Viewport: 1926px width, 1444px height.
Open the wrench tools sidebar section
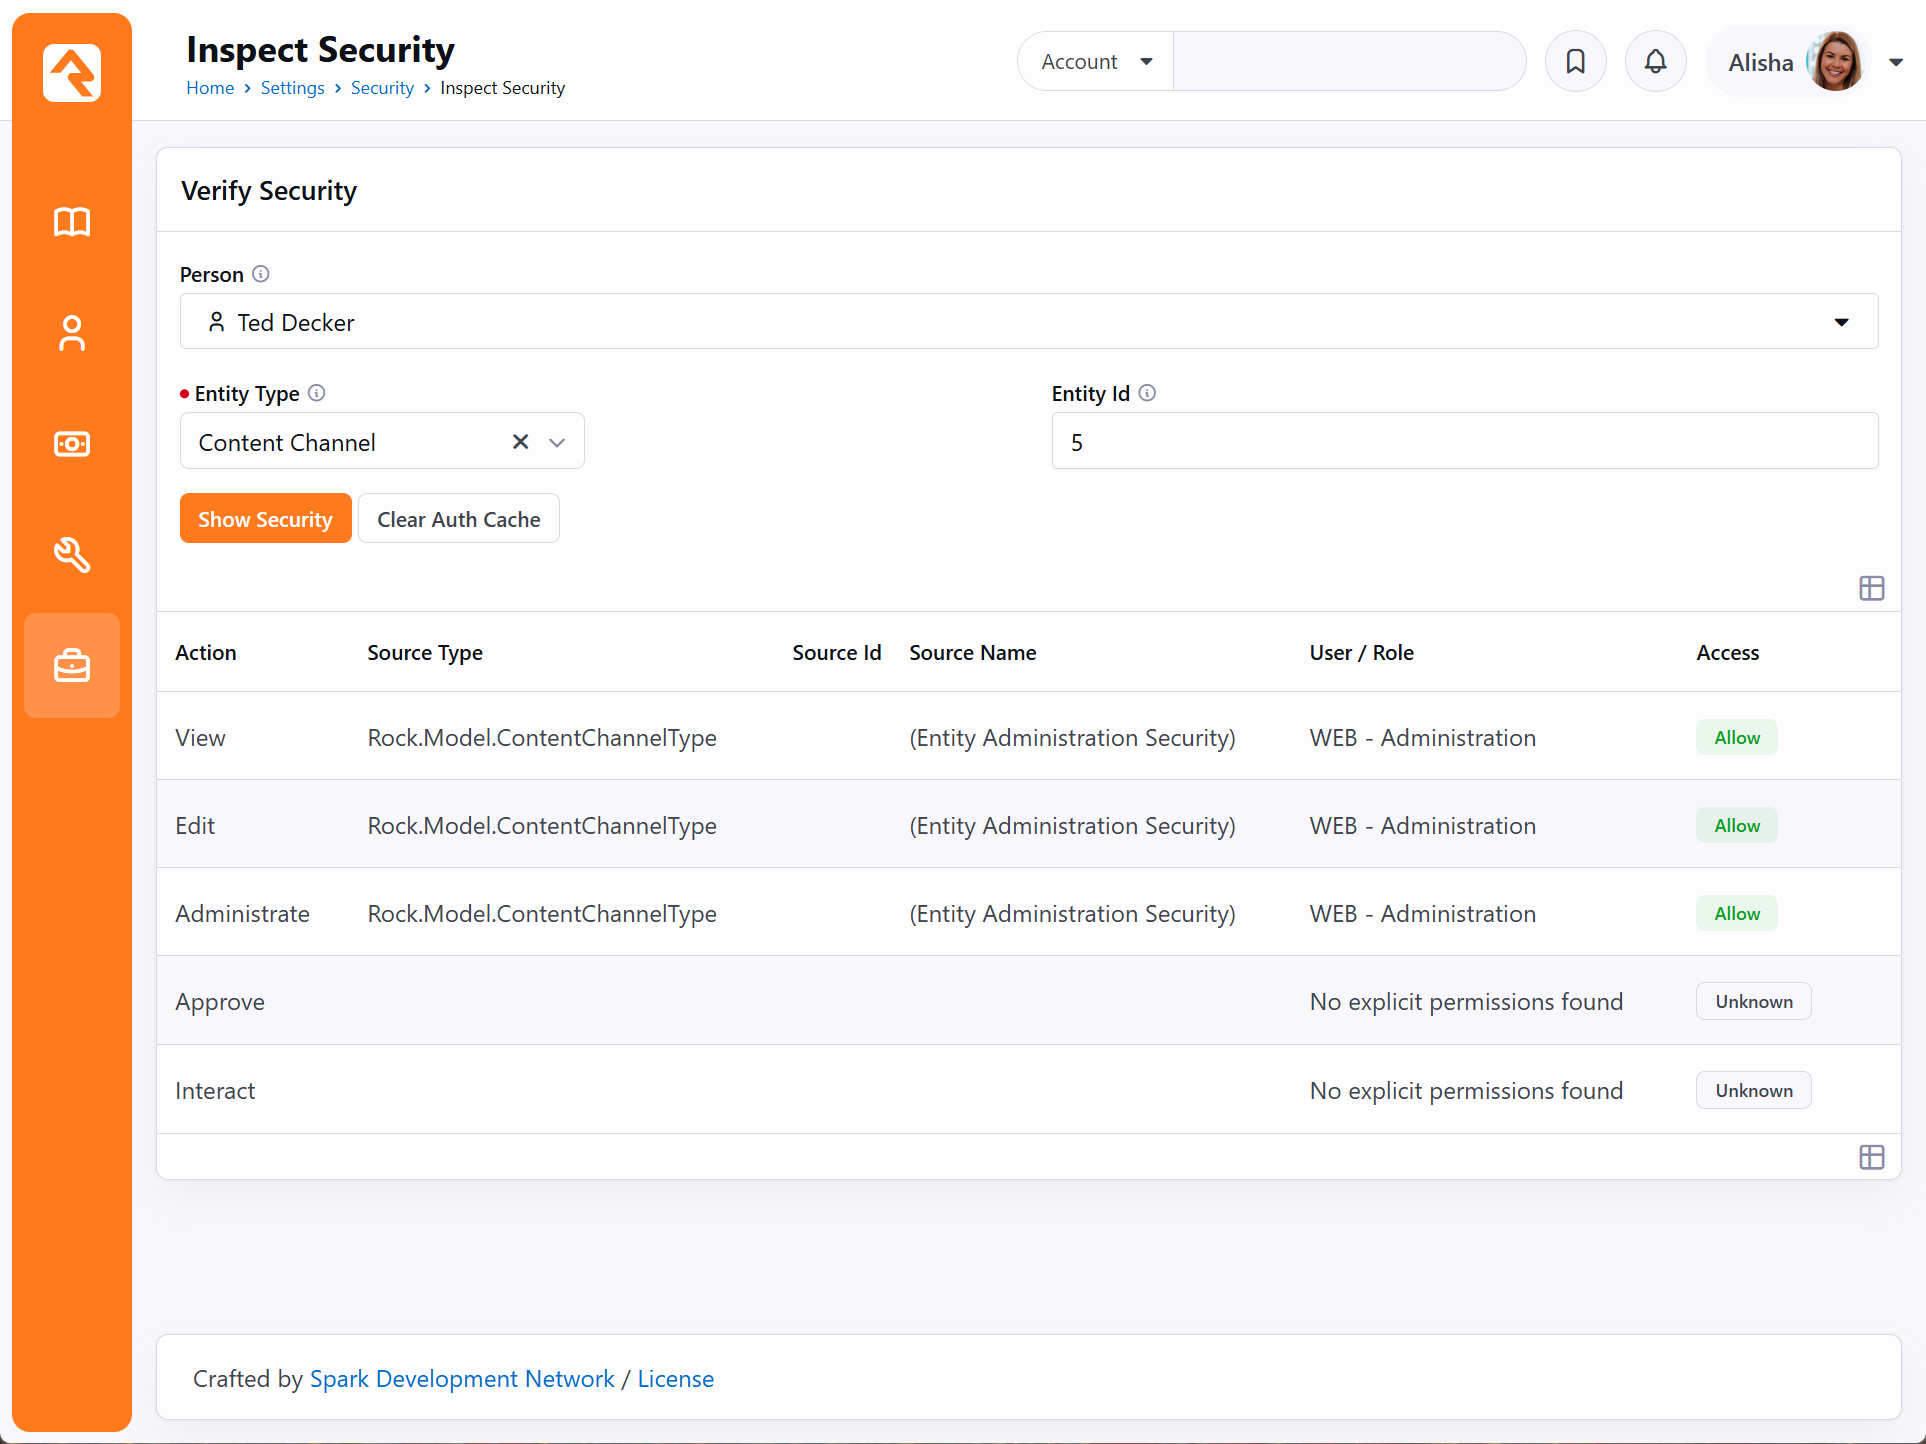click(x=72, y=554)
